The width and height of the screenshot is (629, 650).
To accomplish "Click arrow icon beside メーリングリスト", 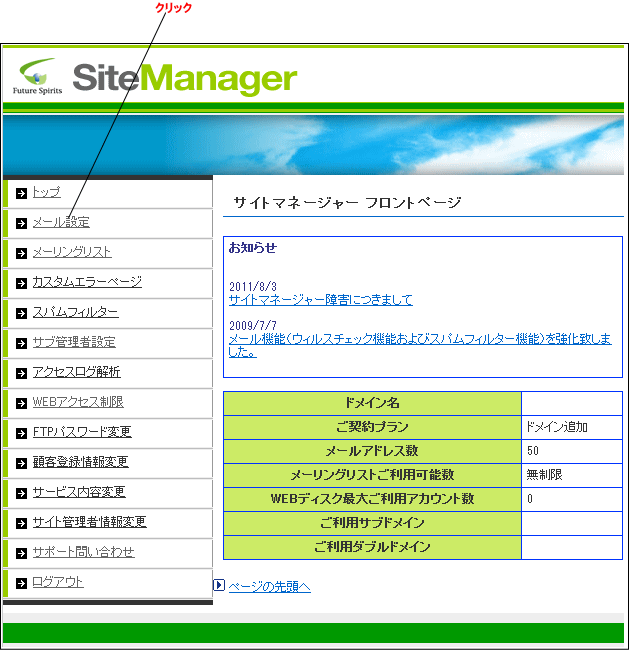I will [x=21, y=253].
